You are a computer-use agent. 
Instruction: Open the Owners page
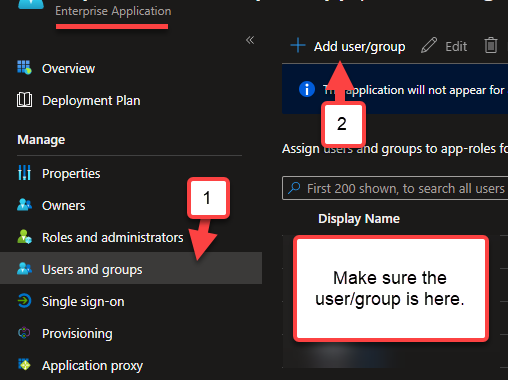[64, 206]
